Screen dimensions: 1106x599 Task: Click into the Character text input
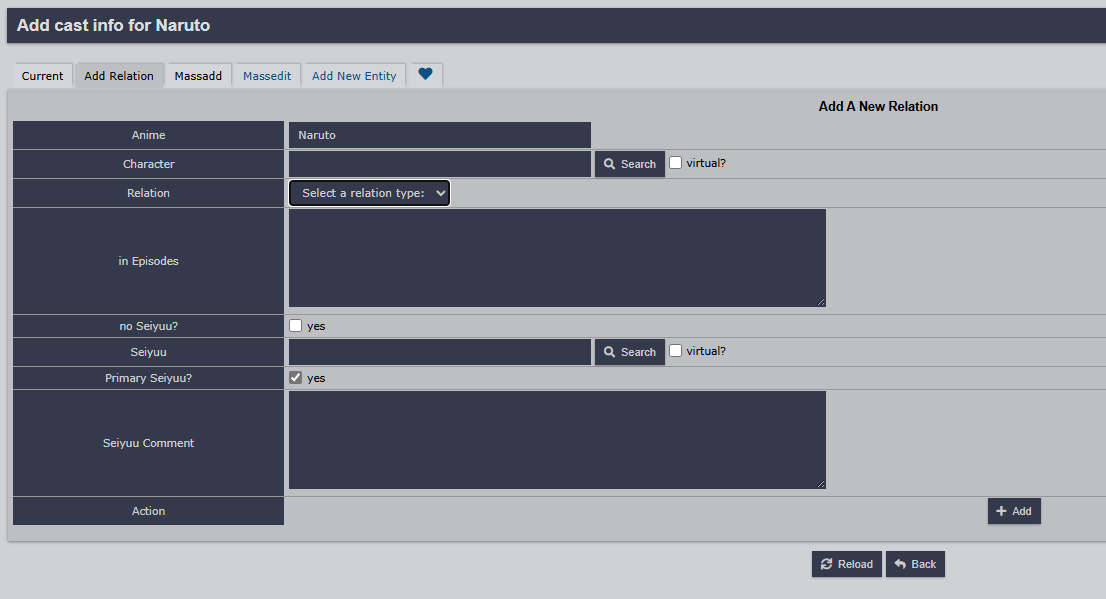click(440, 164)
